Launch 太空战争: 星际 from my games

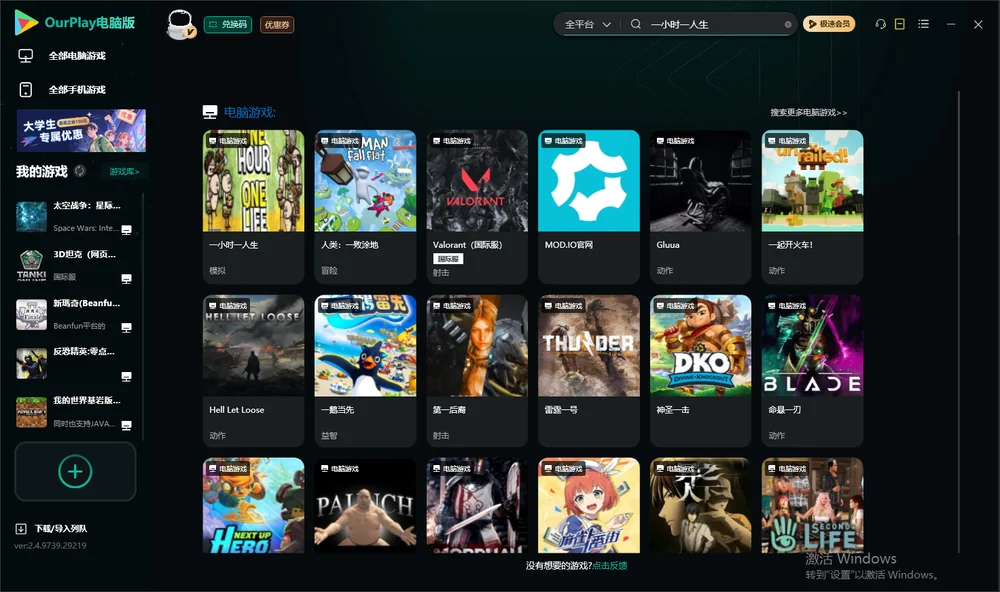(75, 216)
